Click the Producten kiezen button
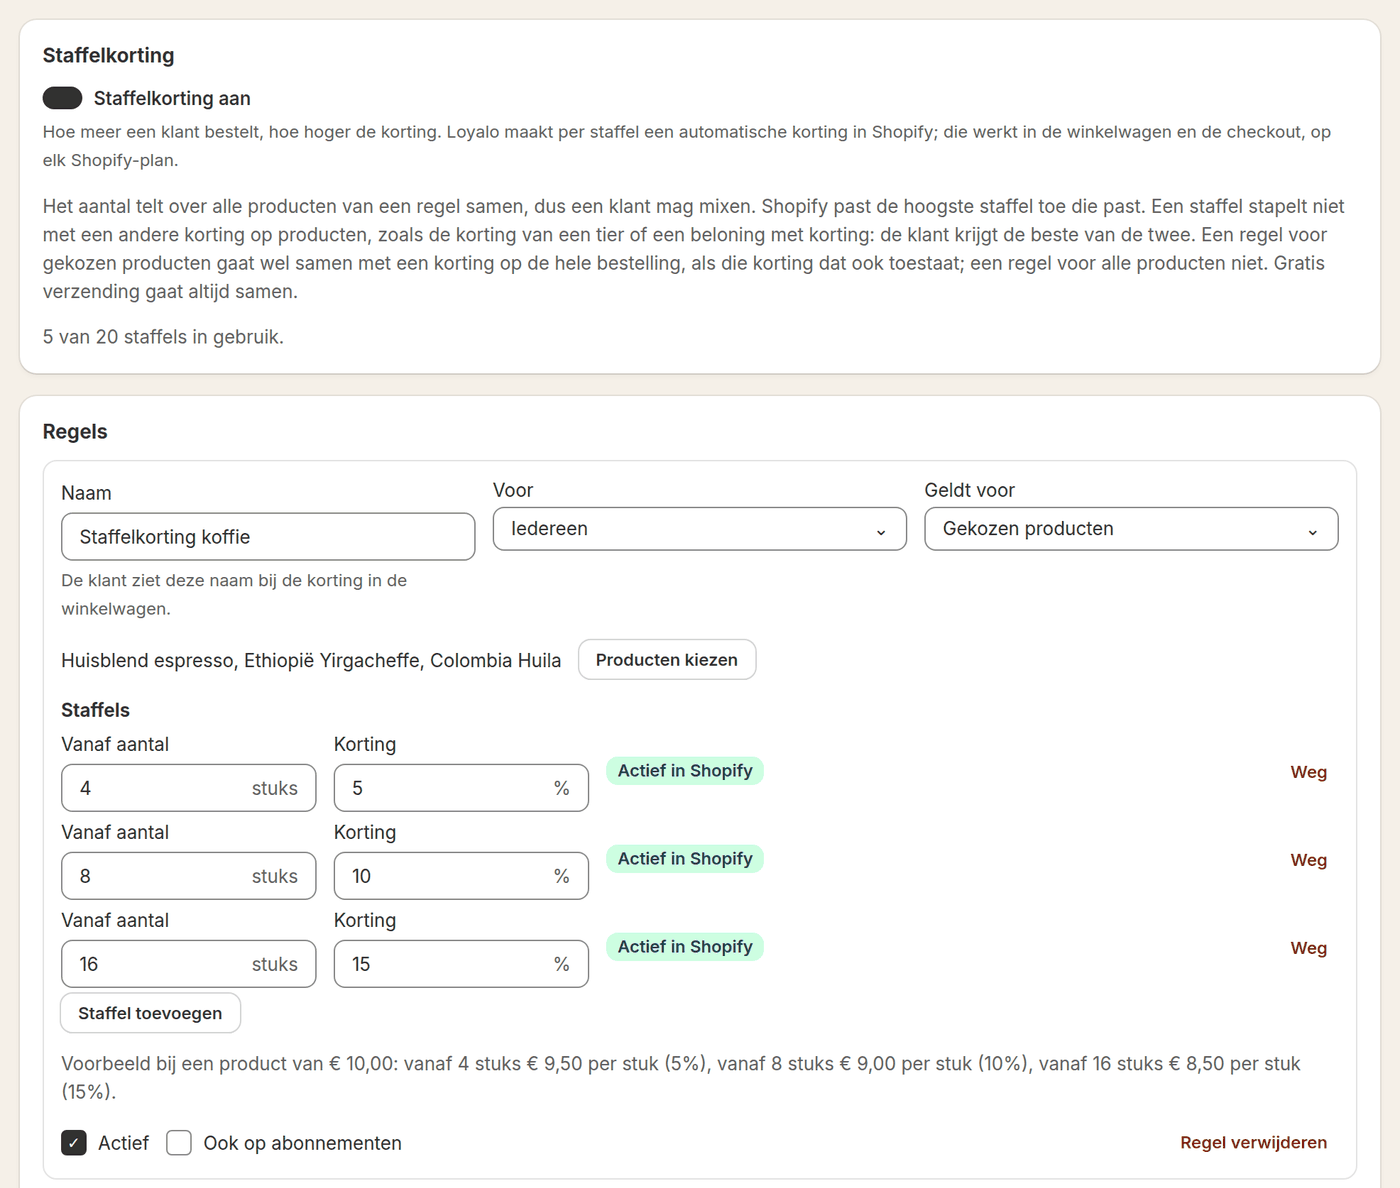Image resolution: width=1400 pixels, height=1188 pixels. tap(667, 660)
